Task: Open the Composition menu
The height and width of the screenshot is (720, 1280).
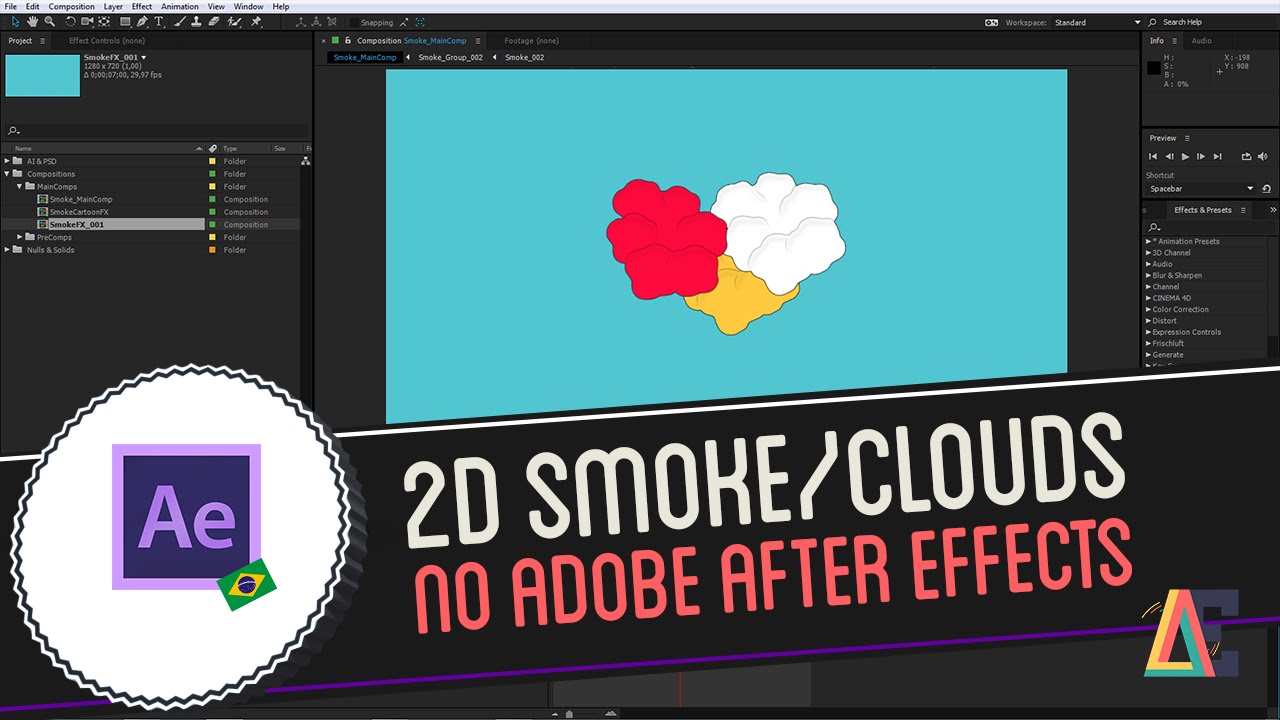Action: point(72,6)
